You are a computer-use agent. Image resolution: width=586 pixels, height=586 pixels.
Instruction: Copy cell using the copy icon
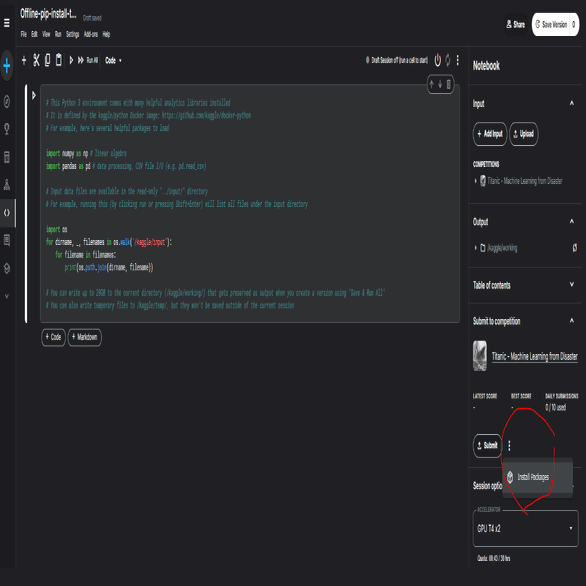pyautogui.click(x=47, y=60)
